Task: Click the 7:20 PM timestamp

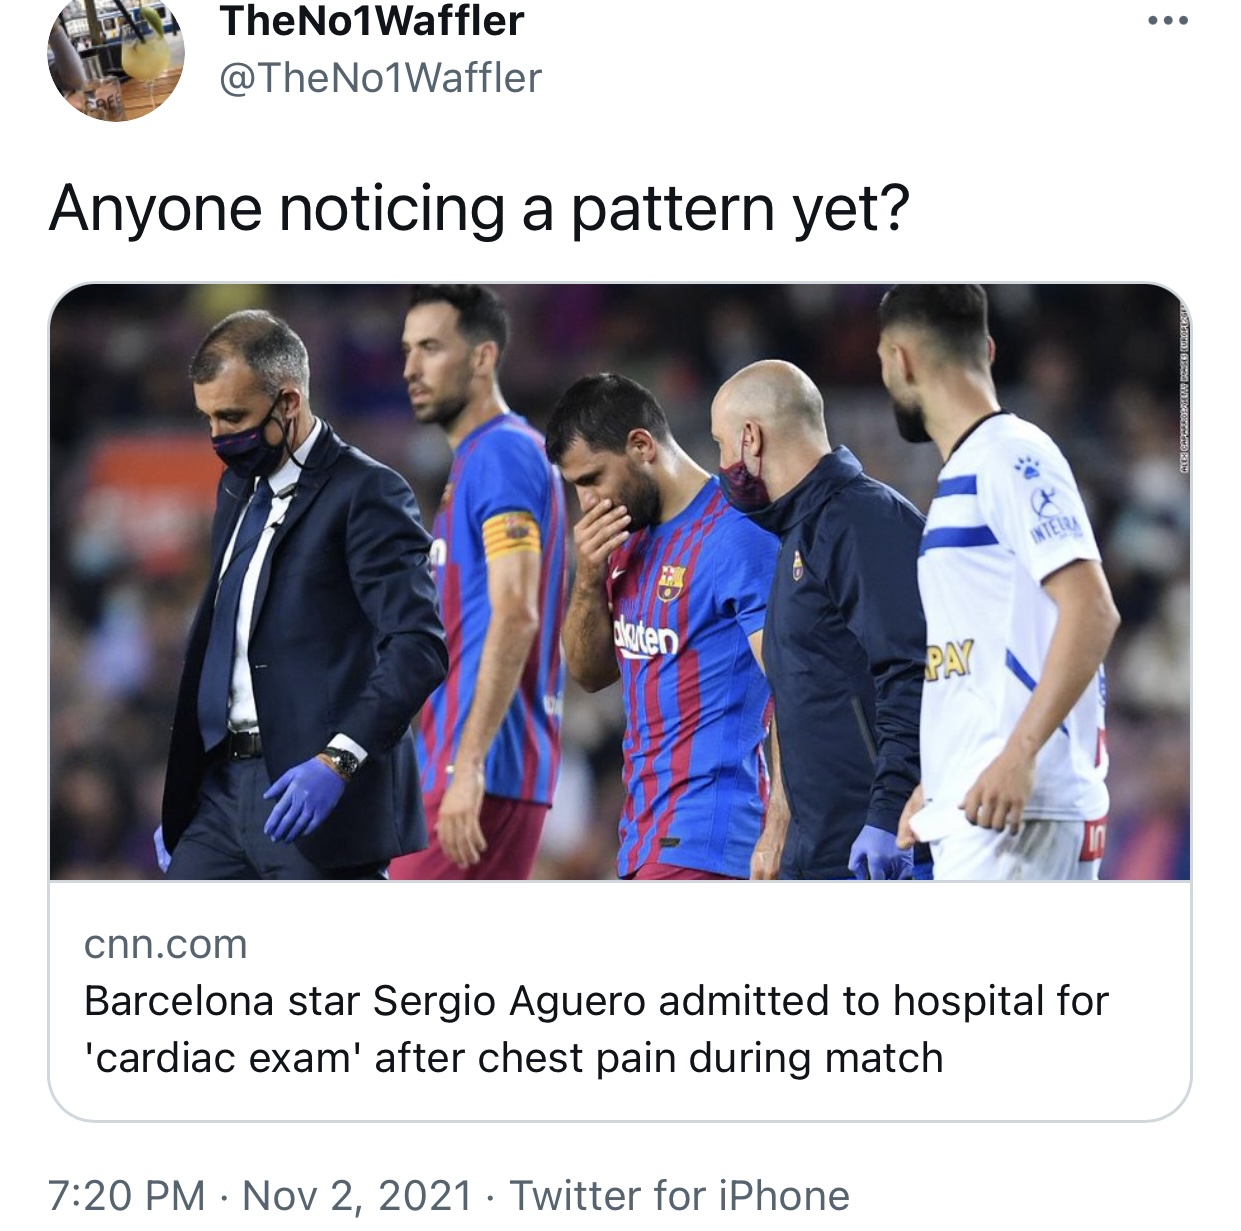Action: (126, 1195)
